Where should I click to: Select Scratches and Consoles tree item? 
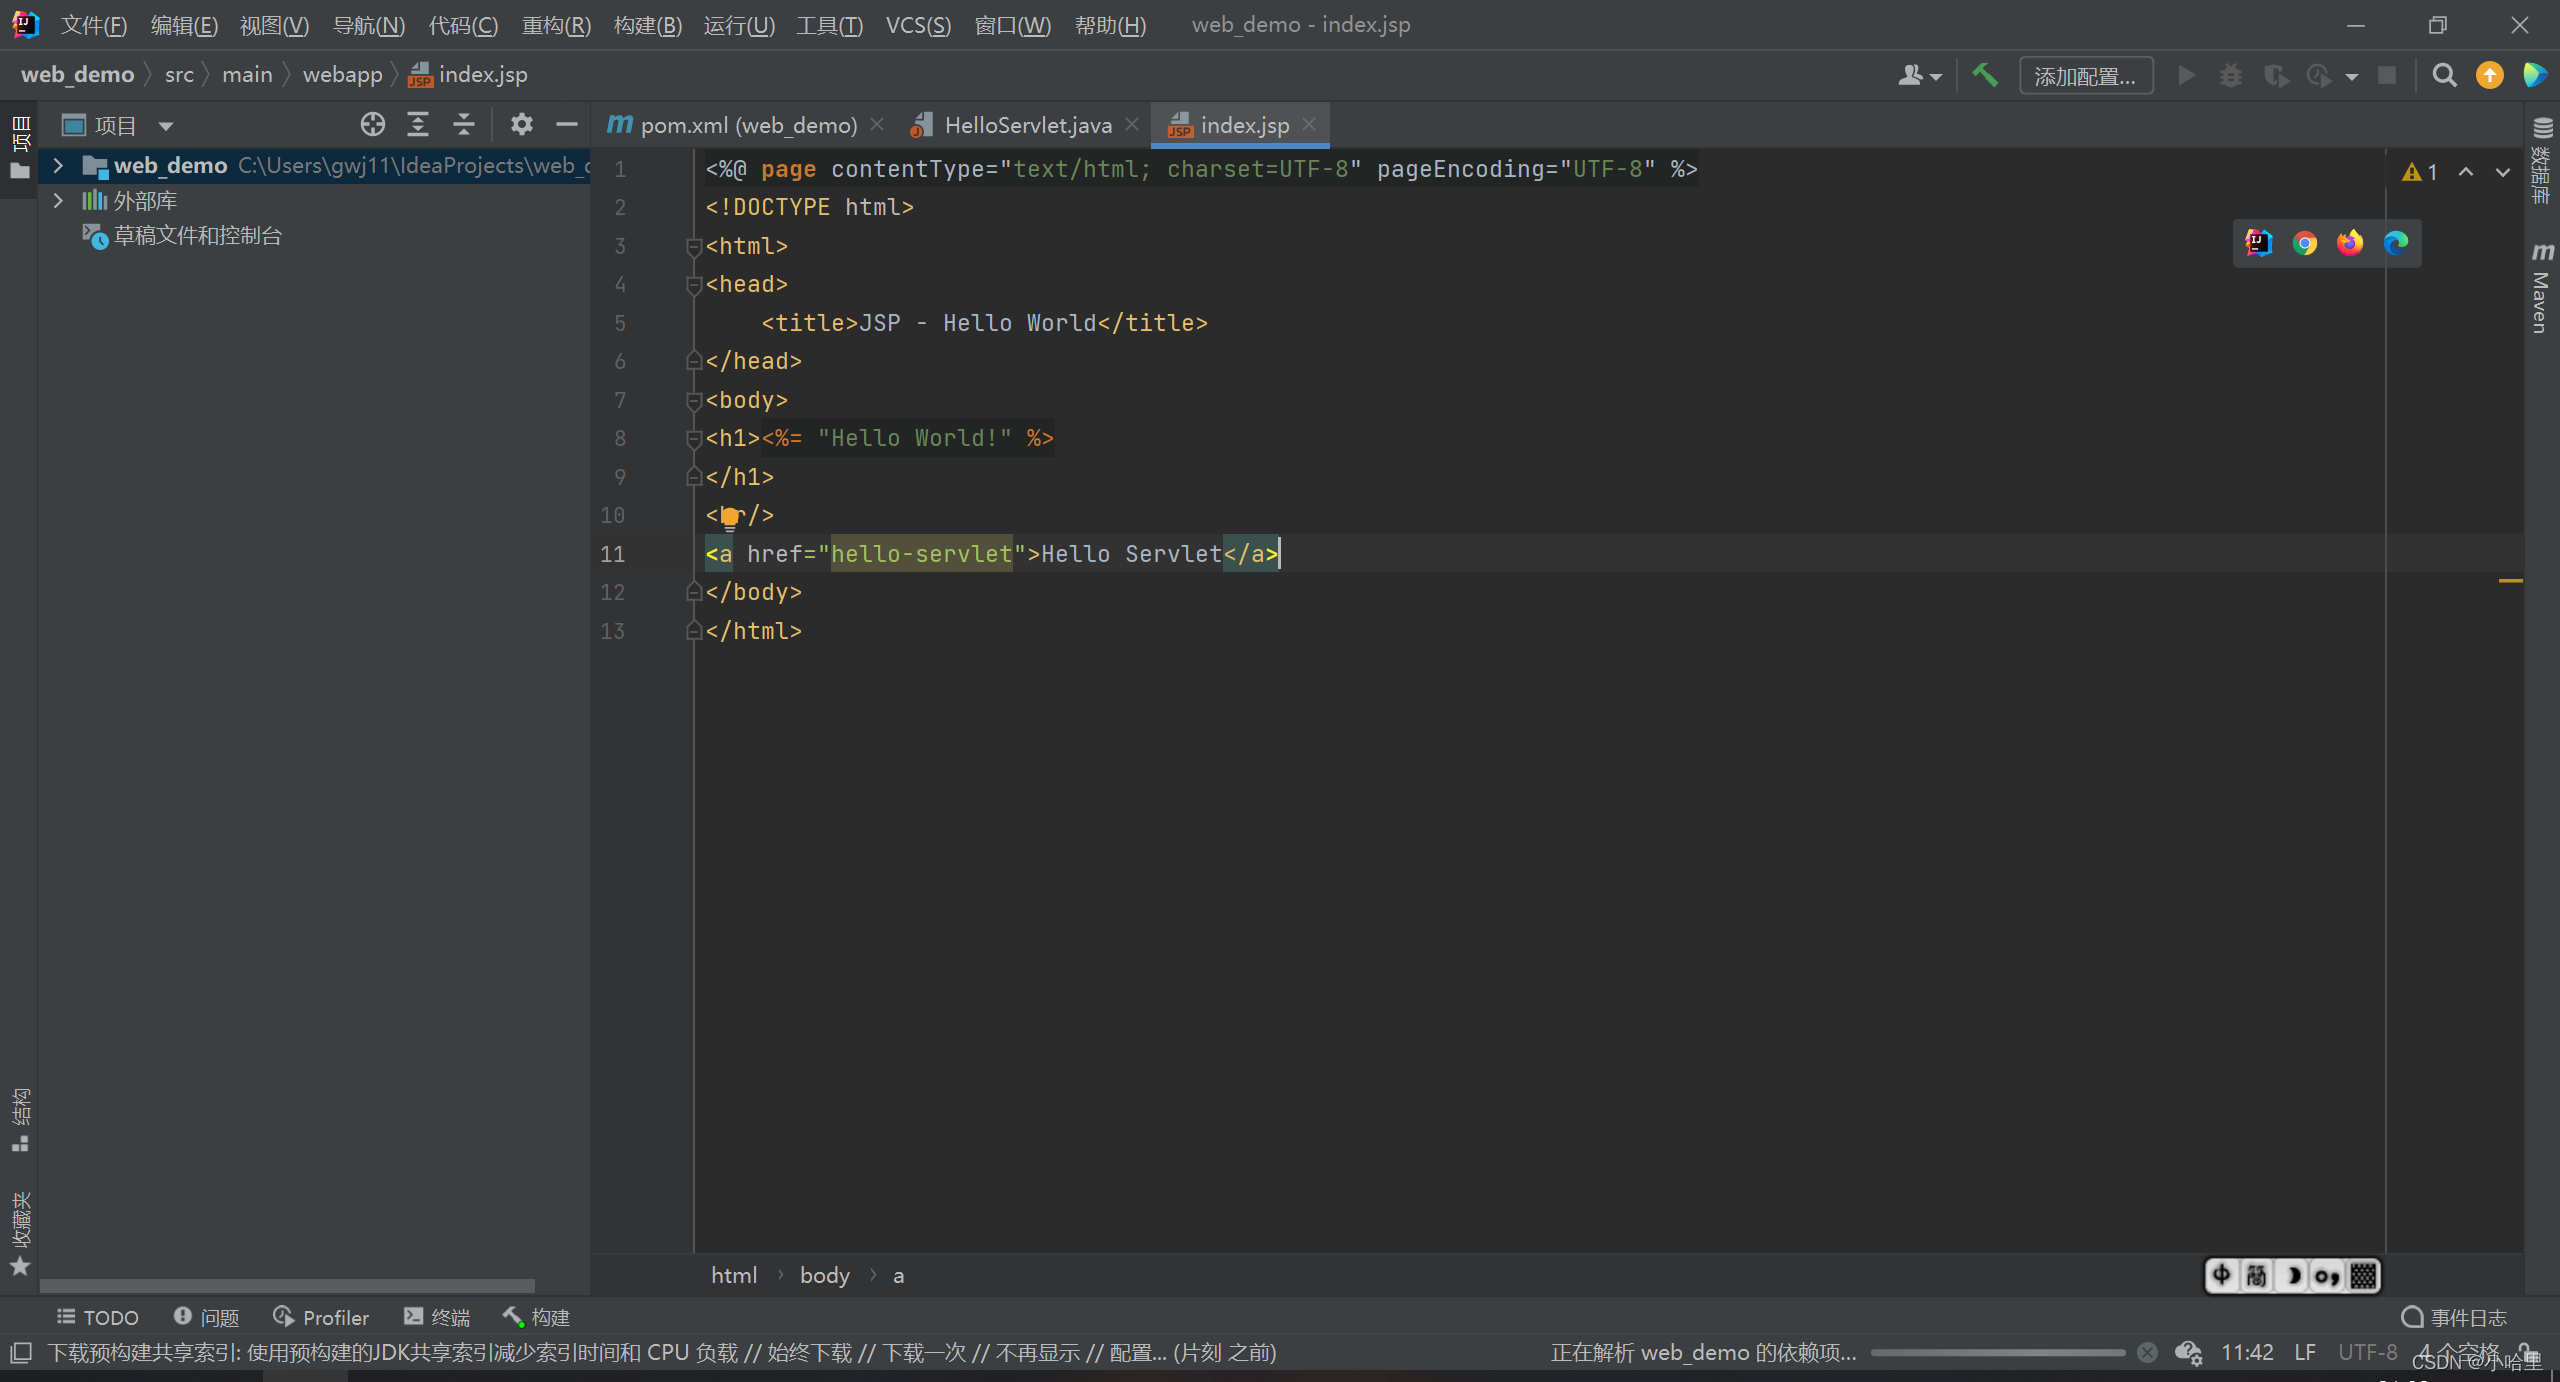coord(183,236)
